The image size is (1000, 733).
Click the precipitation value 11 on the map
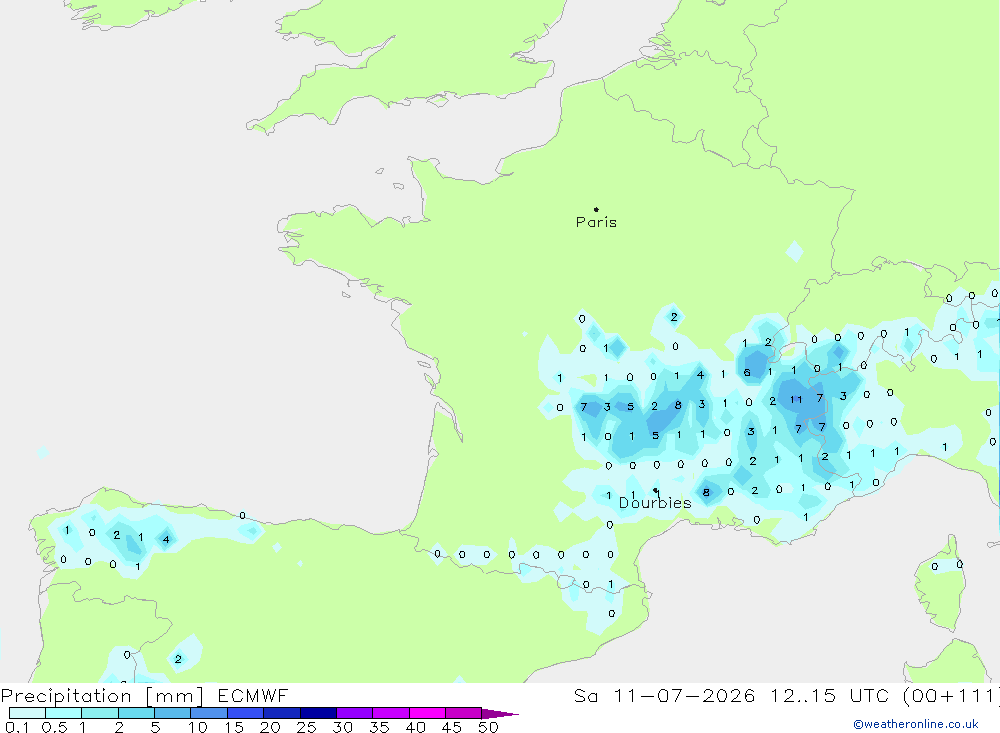point(796,399)
